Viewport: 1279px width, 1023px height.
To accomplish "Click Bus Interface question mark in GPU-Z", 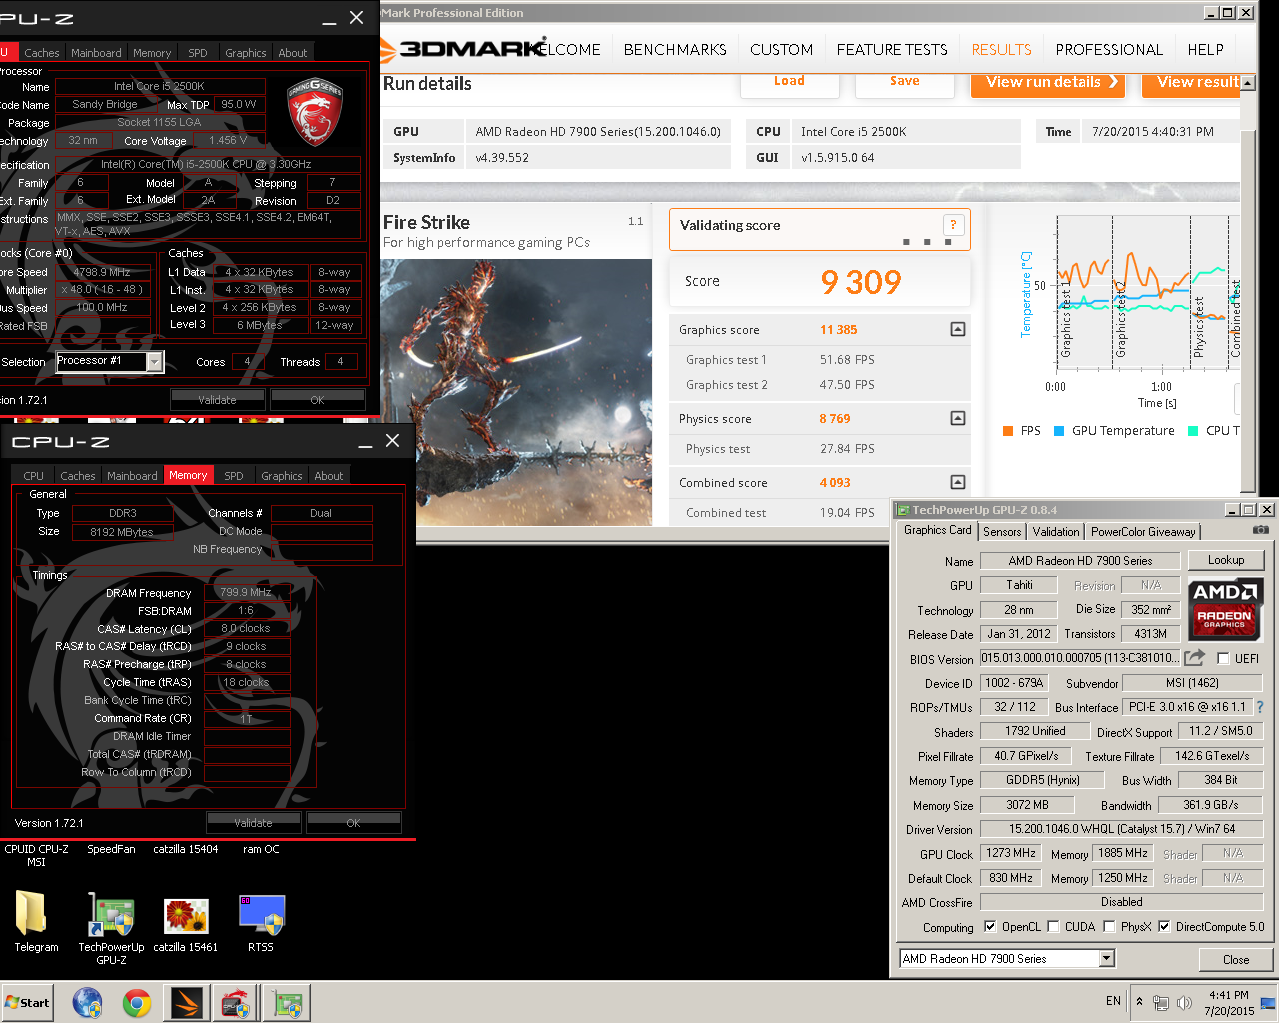I will click(1260, 707).
